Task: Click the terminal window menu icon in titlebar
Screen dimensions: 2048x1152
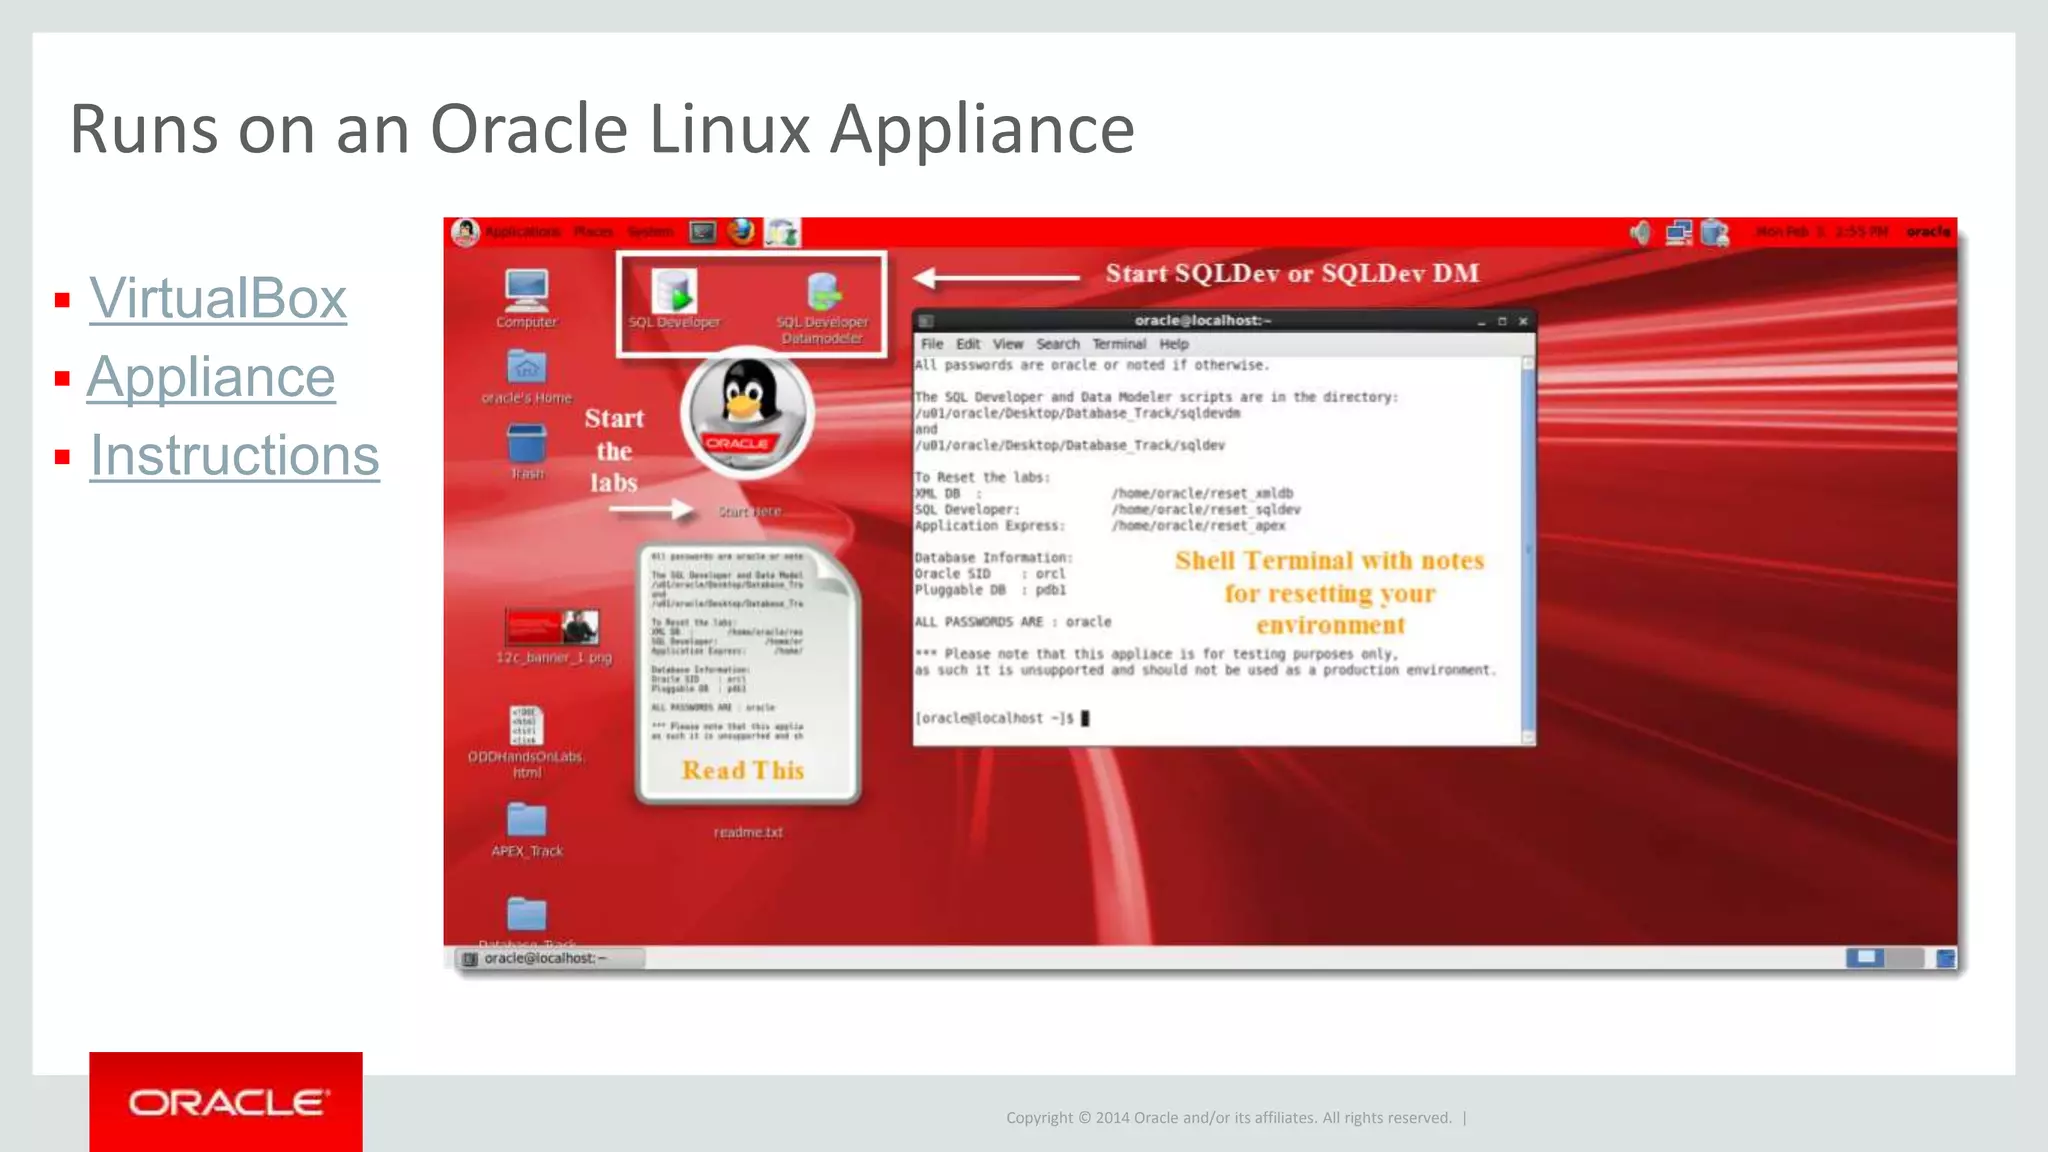Action: [x=926, y=321]
